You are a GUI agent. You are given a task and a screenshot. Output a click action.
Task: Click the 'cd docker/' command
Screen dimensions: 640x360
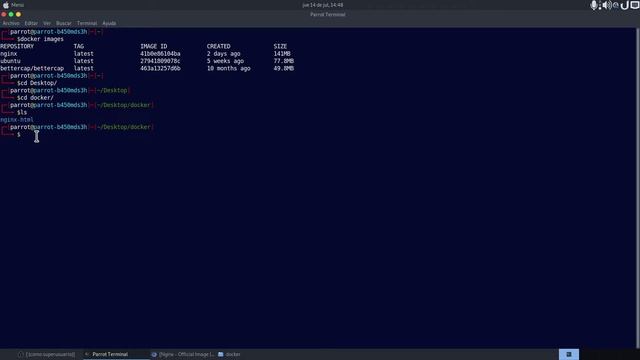[x=37, y=98]
